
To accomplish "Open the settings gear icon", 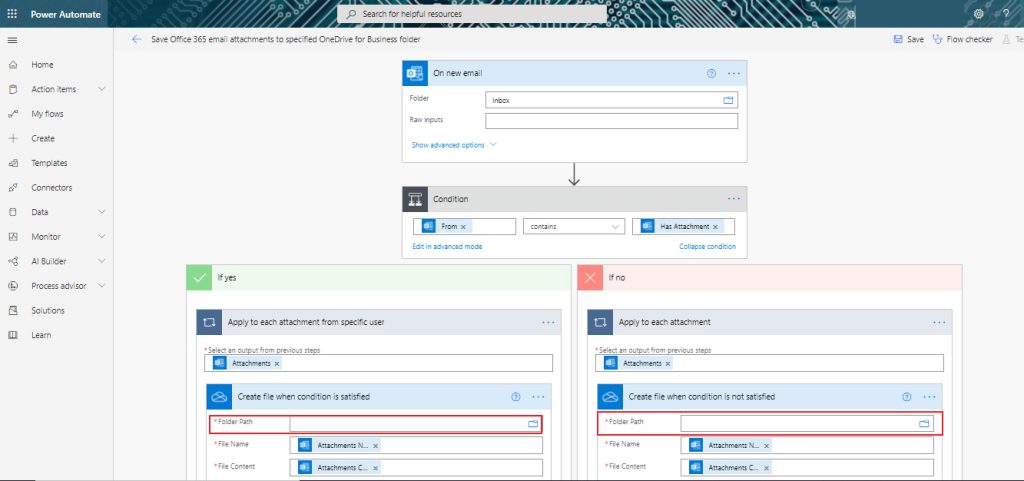I will click(x=978, y=14).
